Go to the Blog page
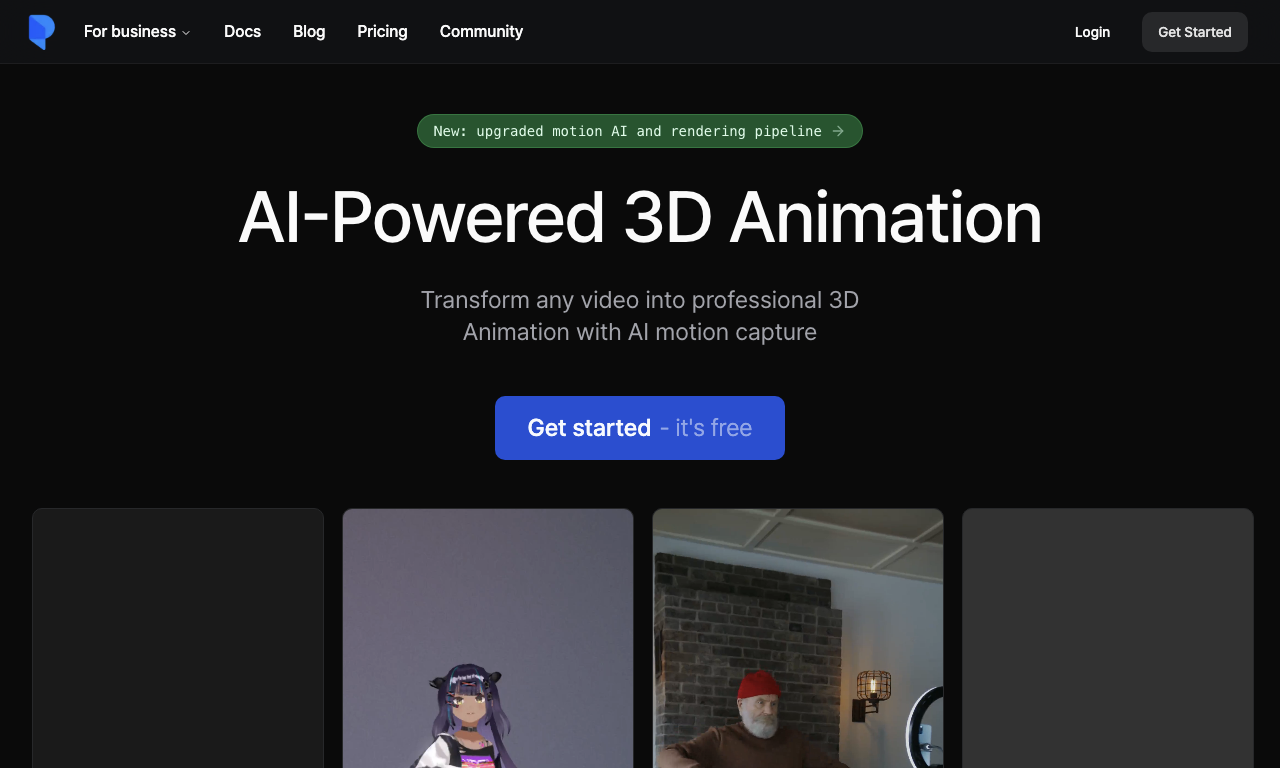Viewport: 1280px width, 768px height. click(309, 32)
